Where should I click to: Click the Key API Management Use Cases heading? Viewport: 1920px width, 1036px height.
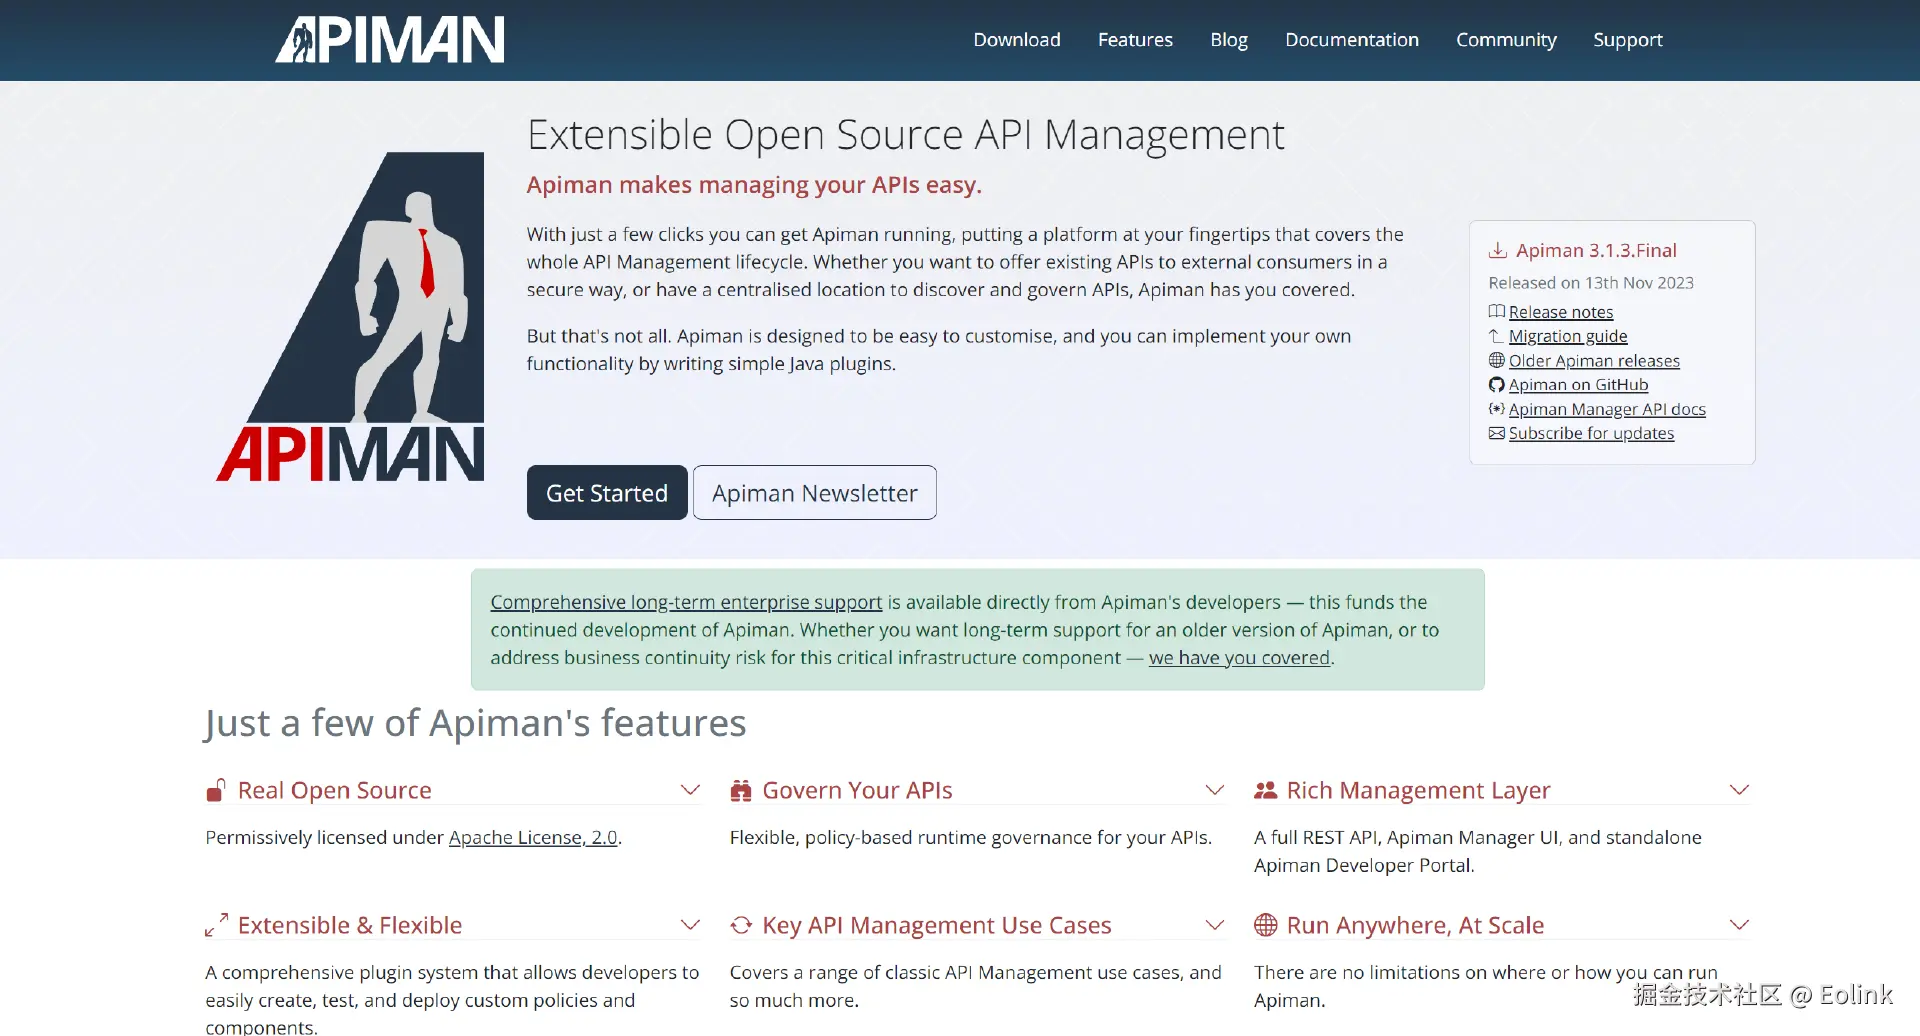pyautogui.click(x=937, y=925)
